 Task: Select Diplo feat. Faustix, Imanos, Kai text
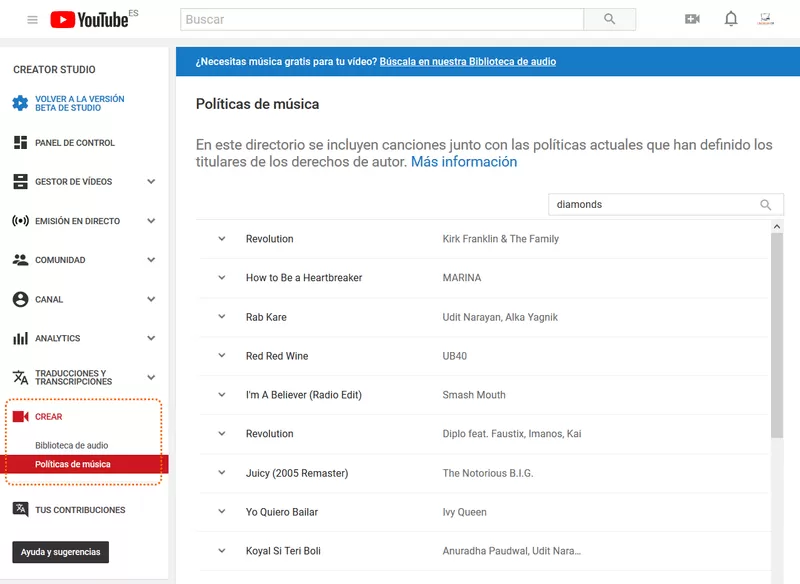tap(512, 434)
